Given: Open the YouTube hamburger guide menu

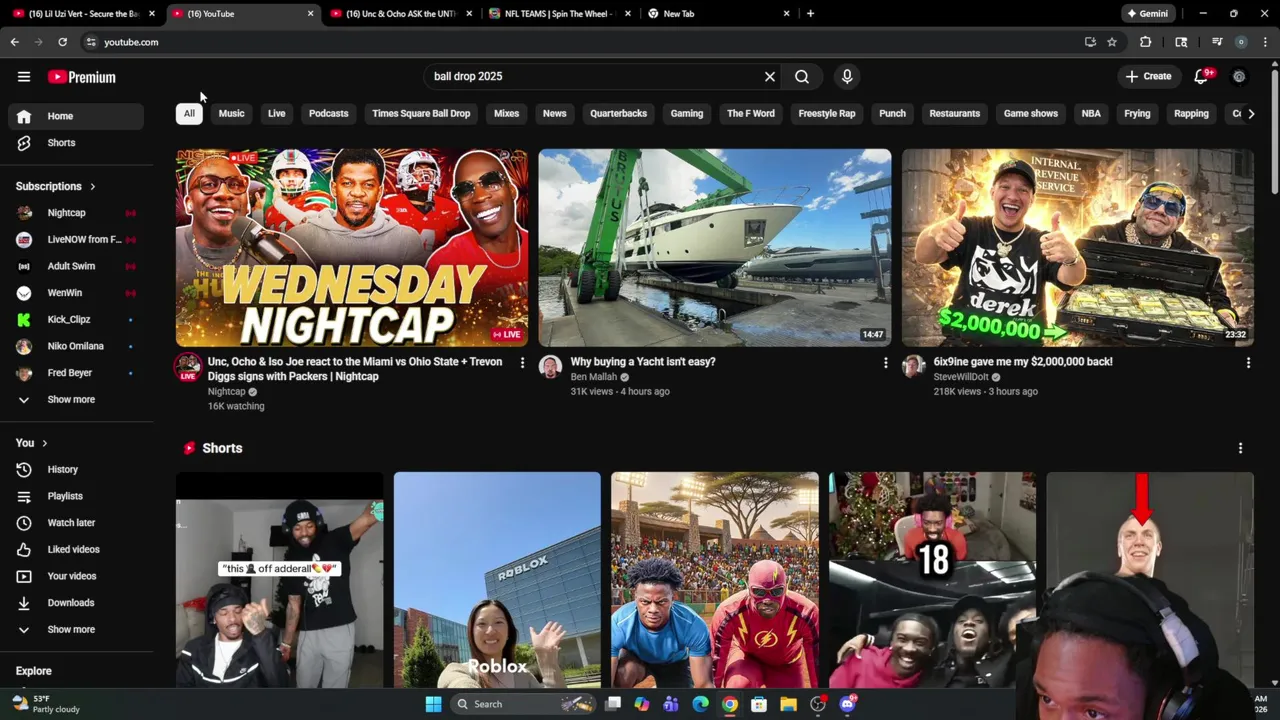Looking at the screenshot, I should click(x=24, y=77).
